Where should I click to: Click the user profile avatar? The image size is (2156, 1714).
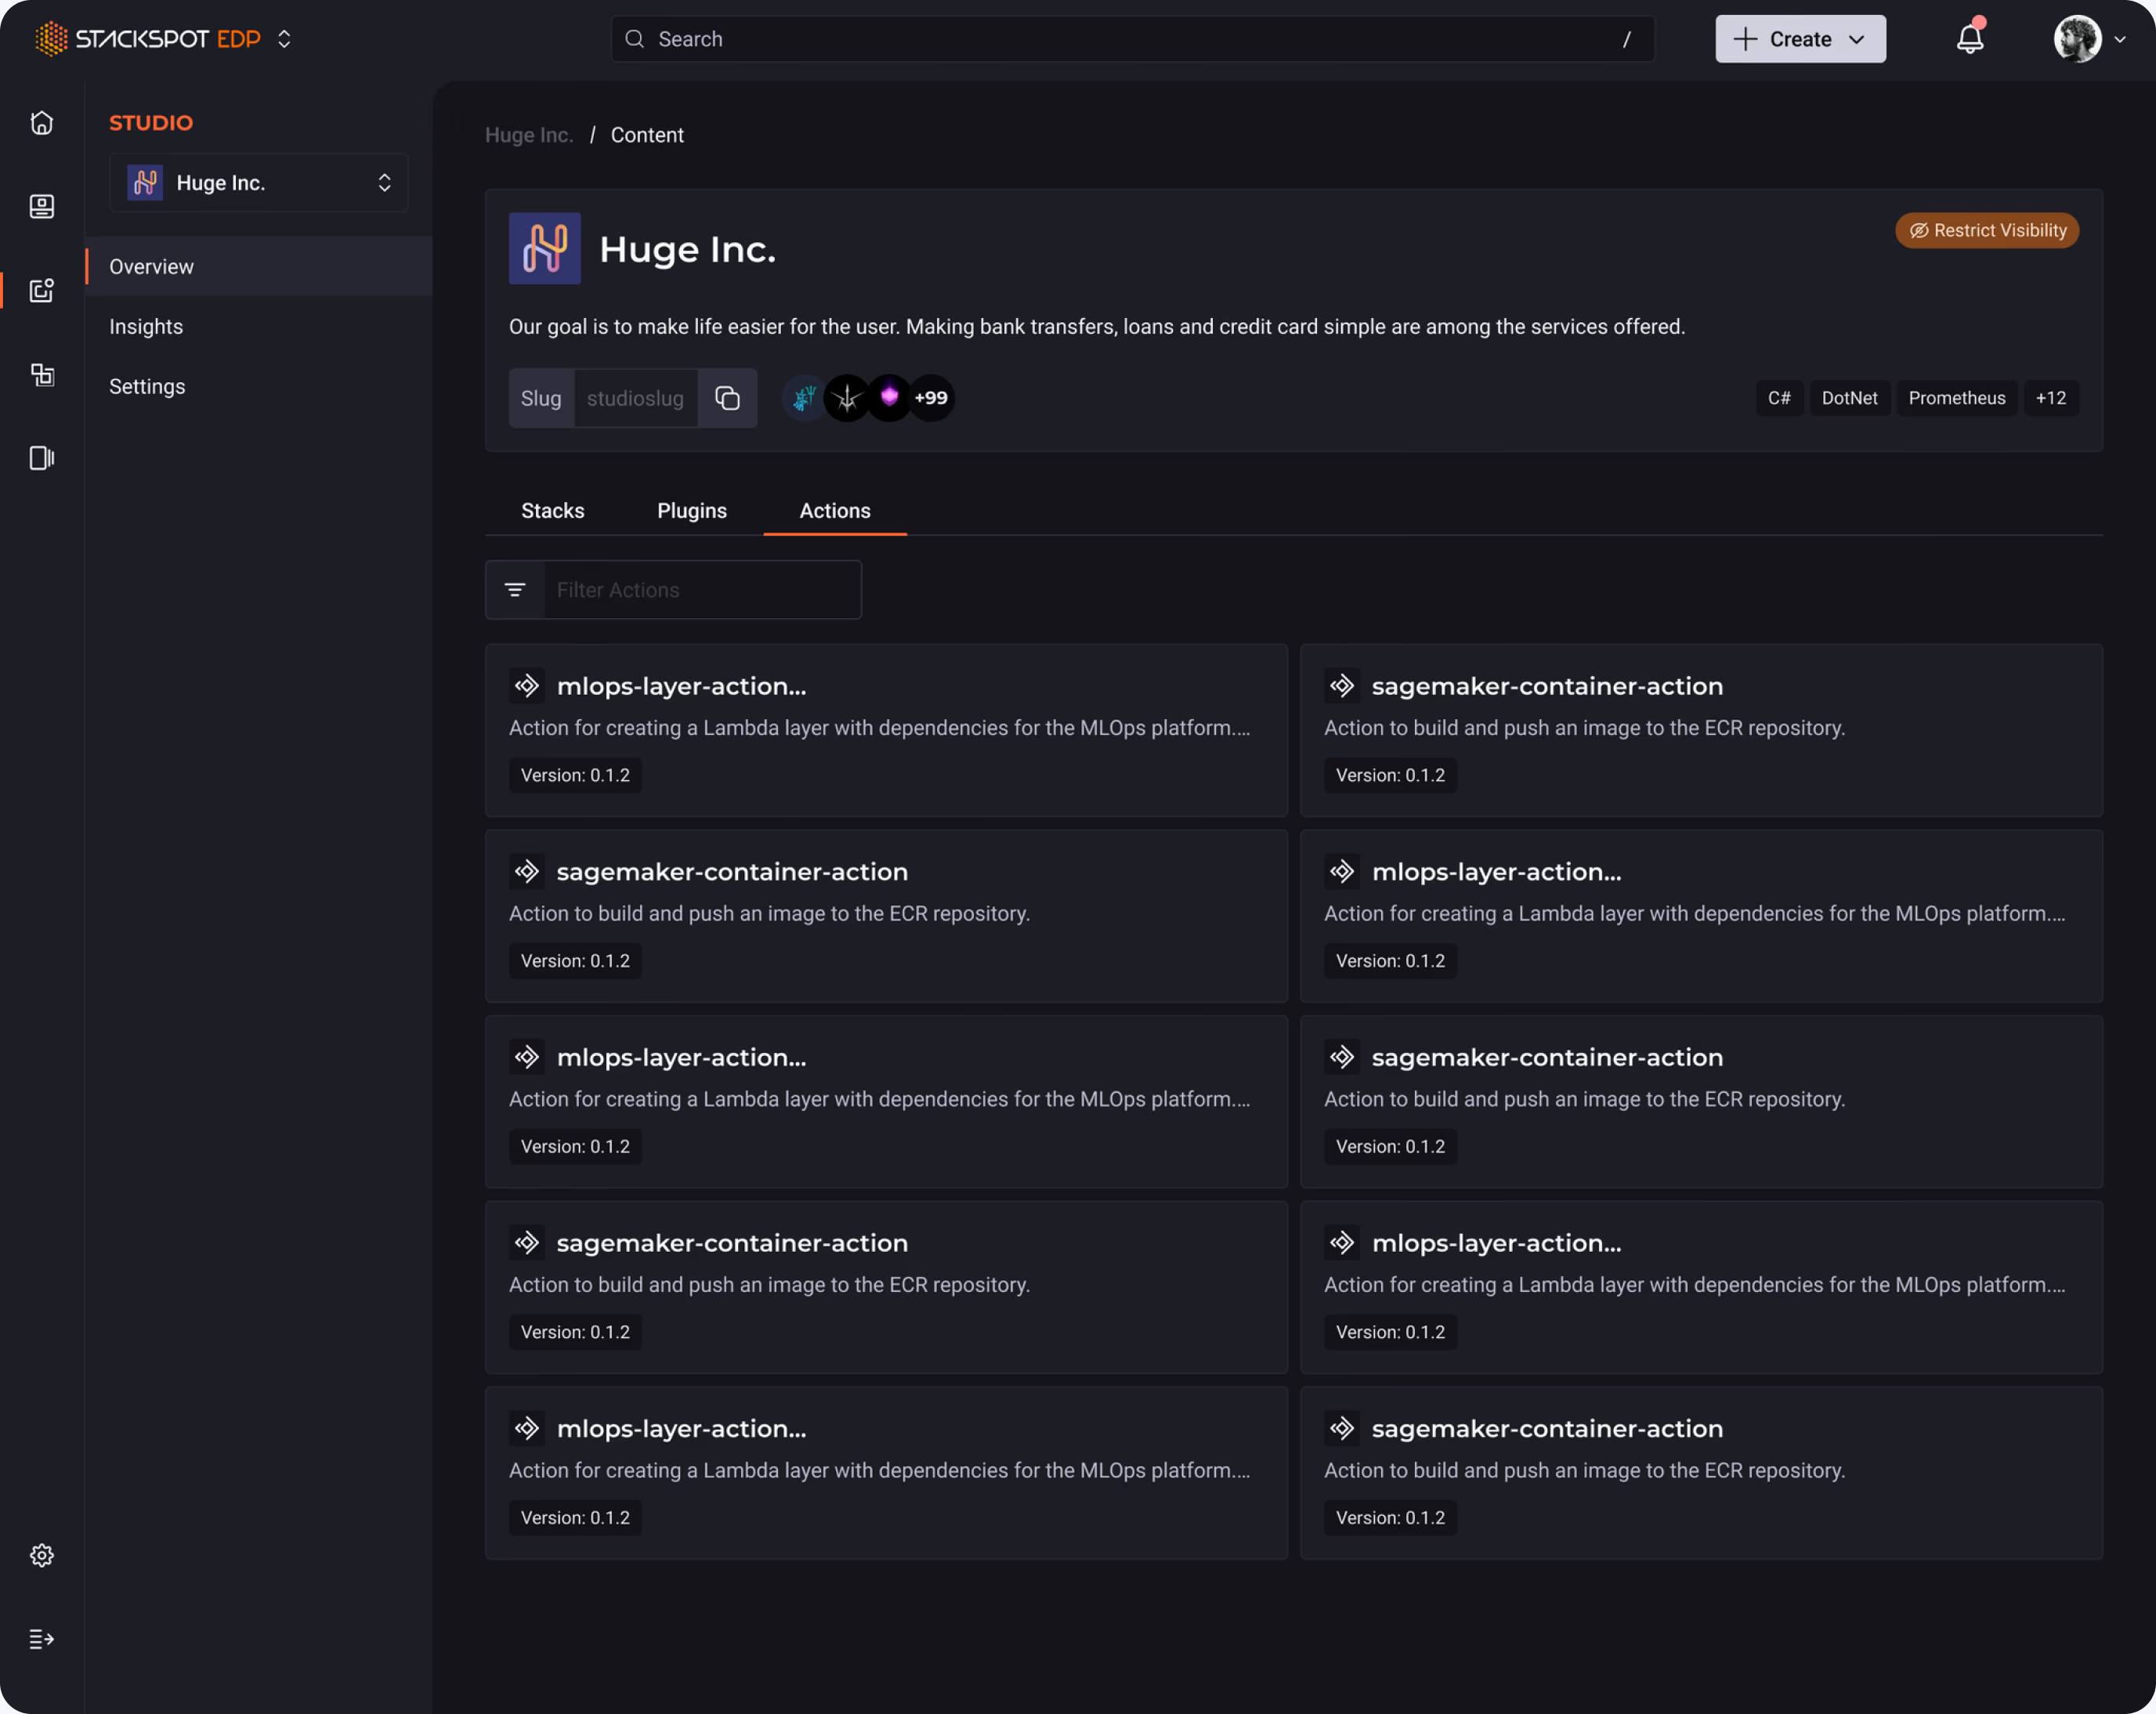pos(2077,39)
